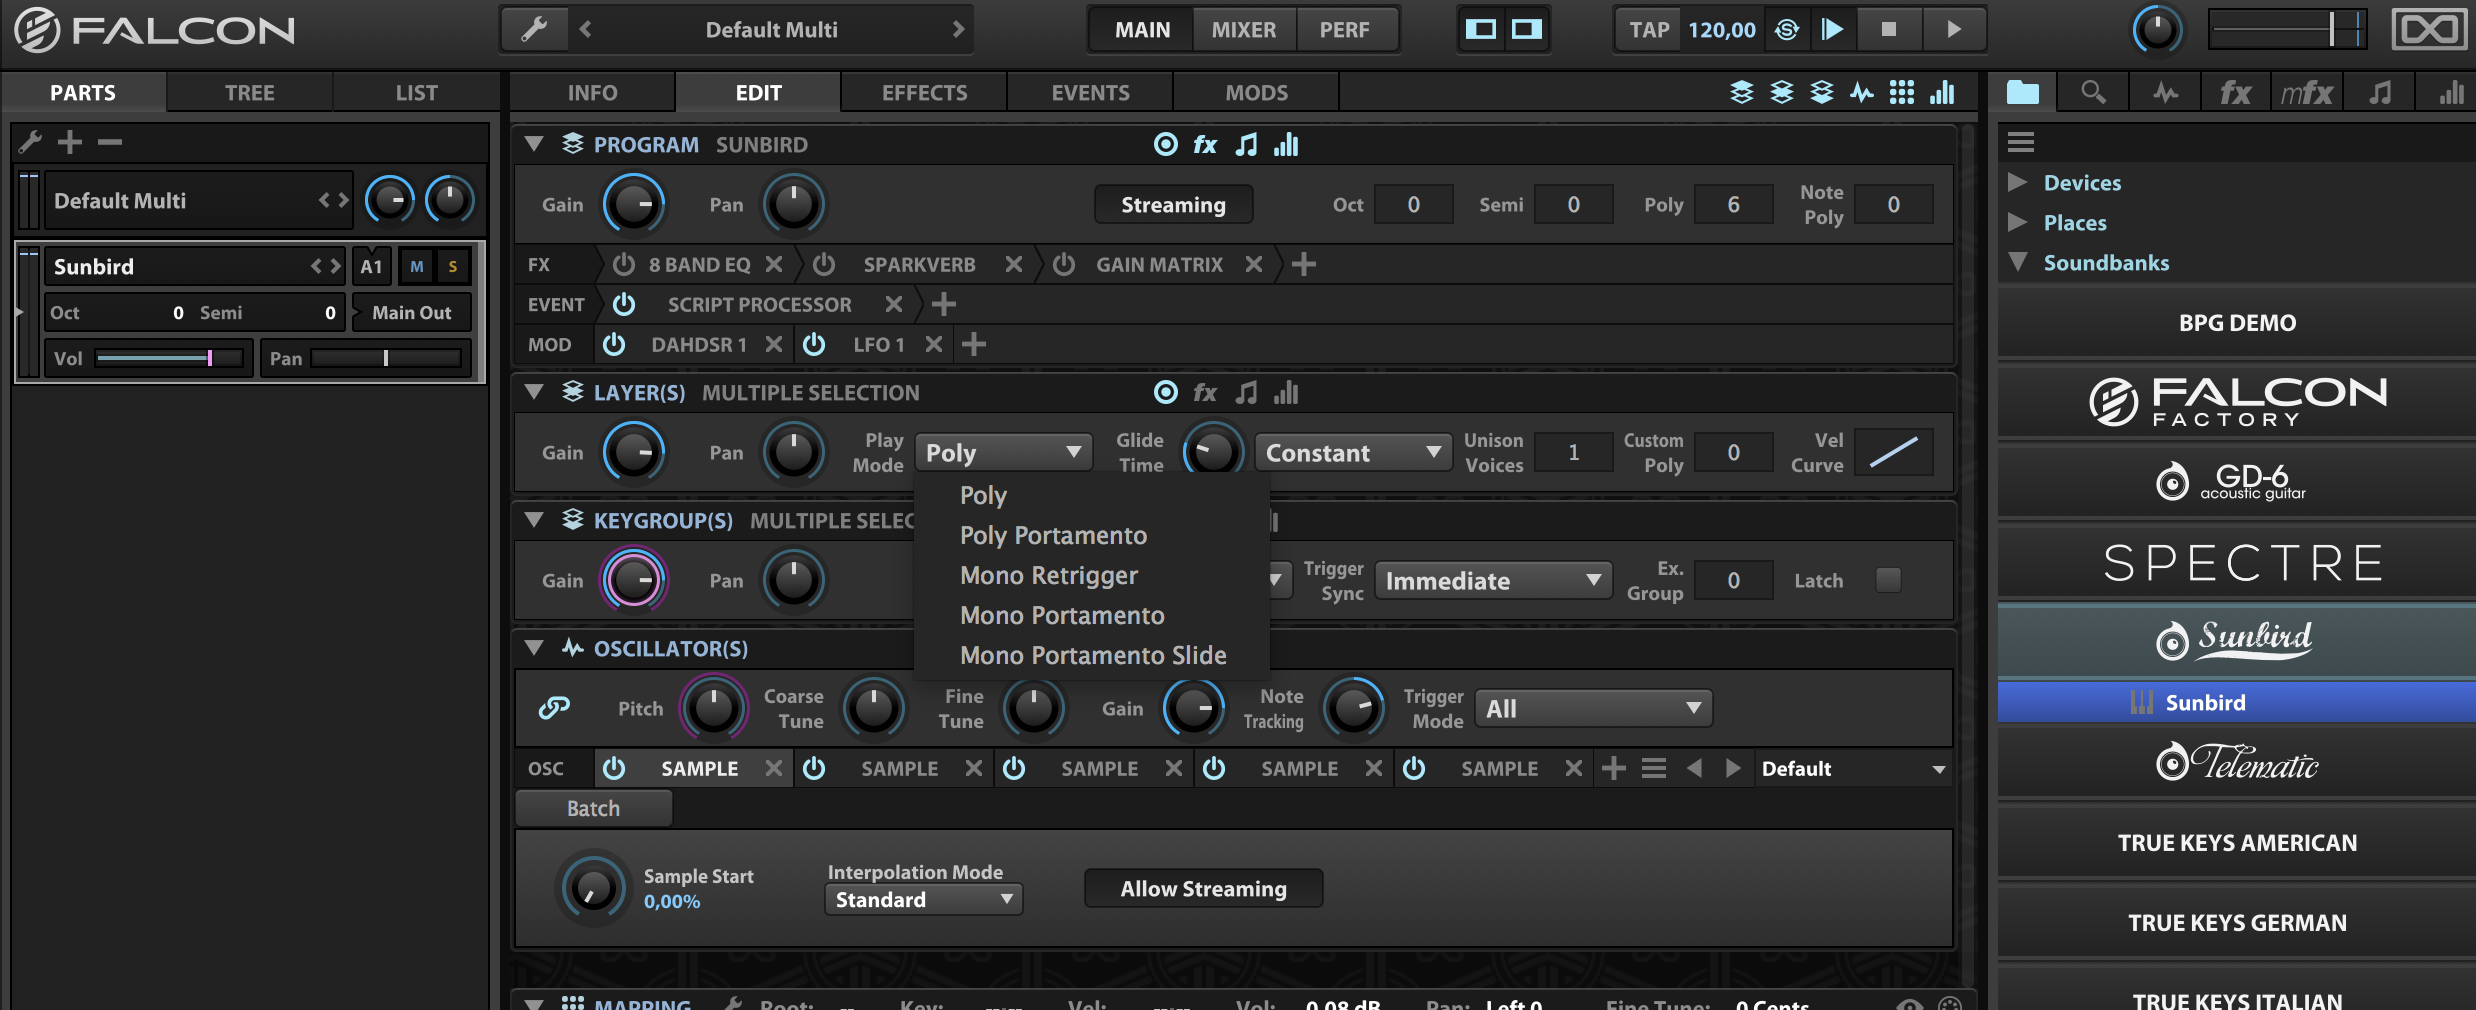Image resolution: width=2476 pixels, height=1010 pixels.
Task: Stop the transport playback
Action: (x=1888, y=30)
